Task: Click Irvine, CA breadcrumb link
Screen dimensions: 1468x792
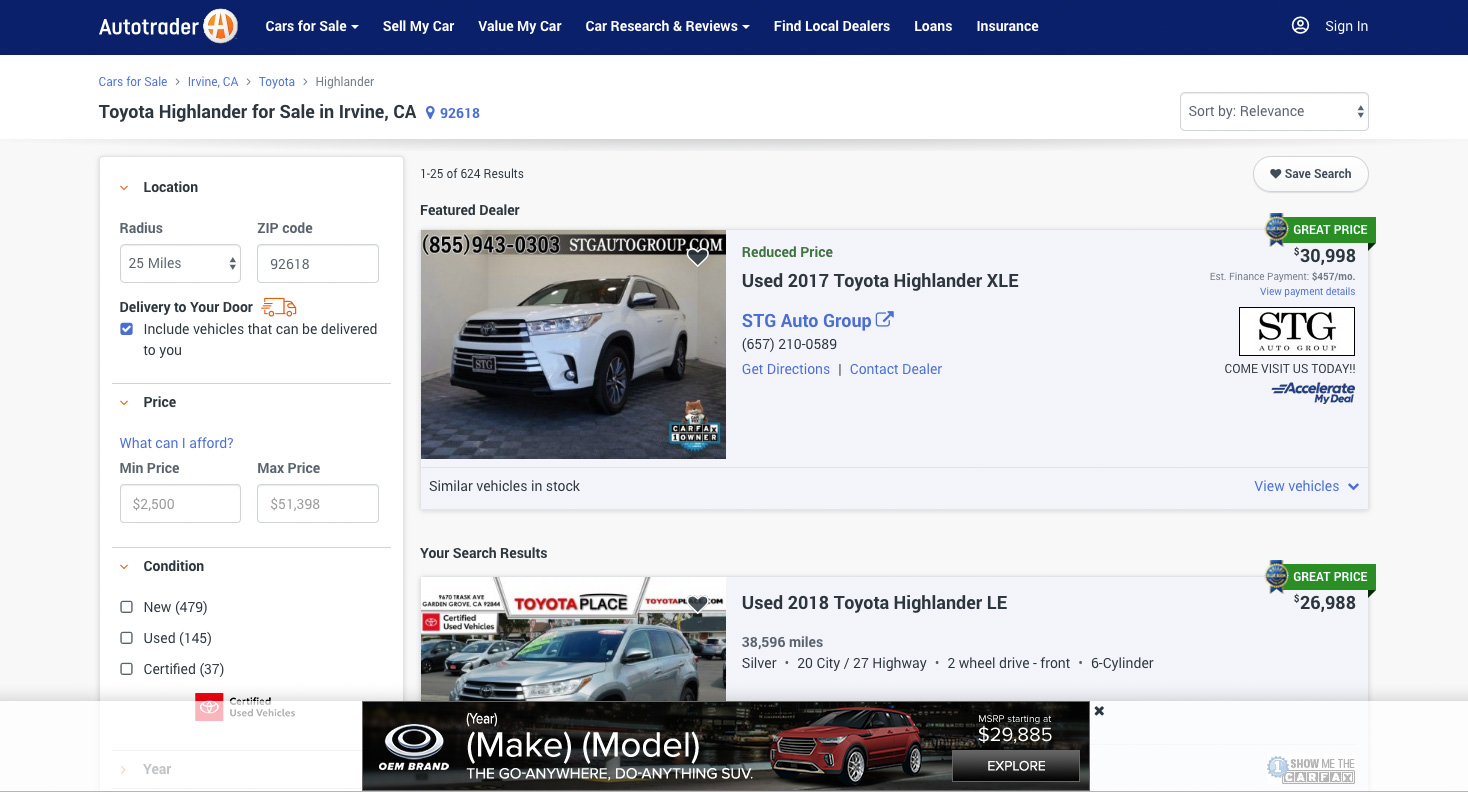Action: pos(213,82)
